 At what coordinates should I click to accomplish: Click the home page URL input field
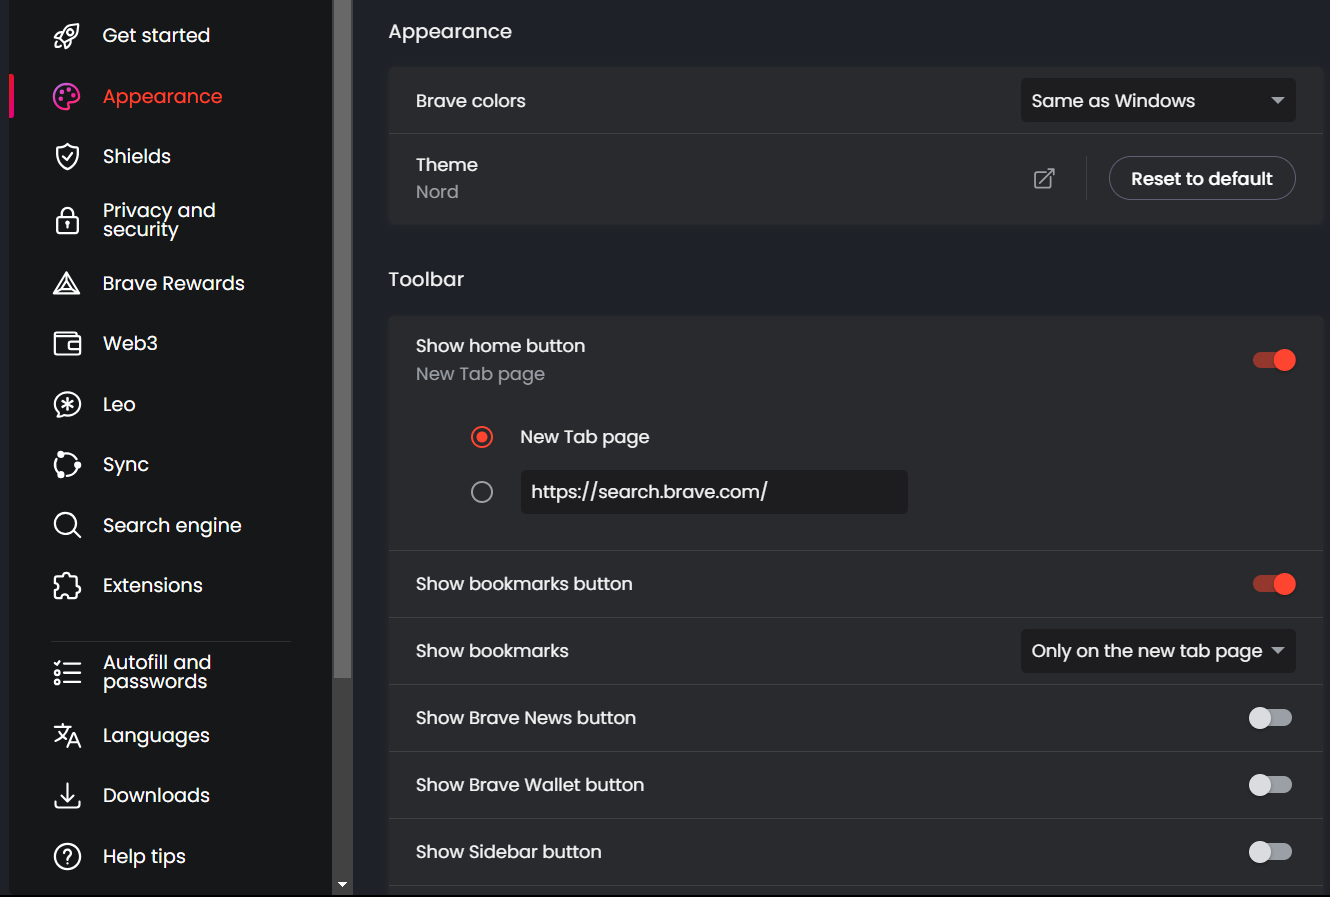coord(713,492)
